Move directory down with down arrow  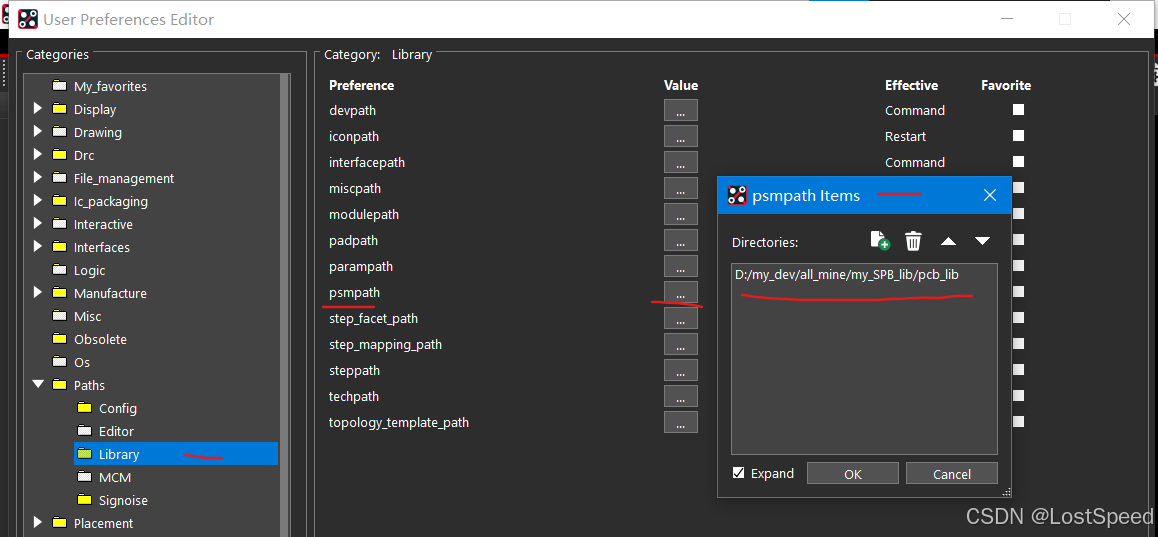point(982,241)
